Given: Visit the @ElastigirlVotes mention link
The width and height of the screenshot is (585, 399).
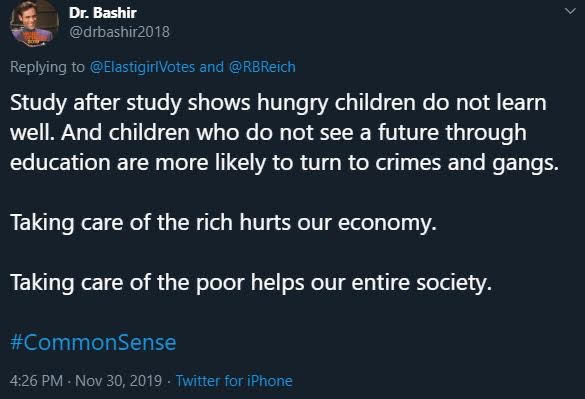Looking at the screenshot, I should point(142,67).
